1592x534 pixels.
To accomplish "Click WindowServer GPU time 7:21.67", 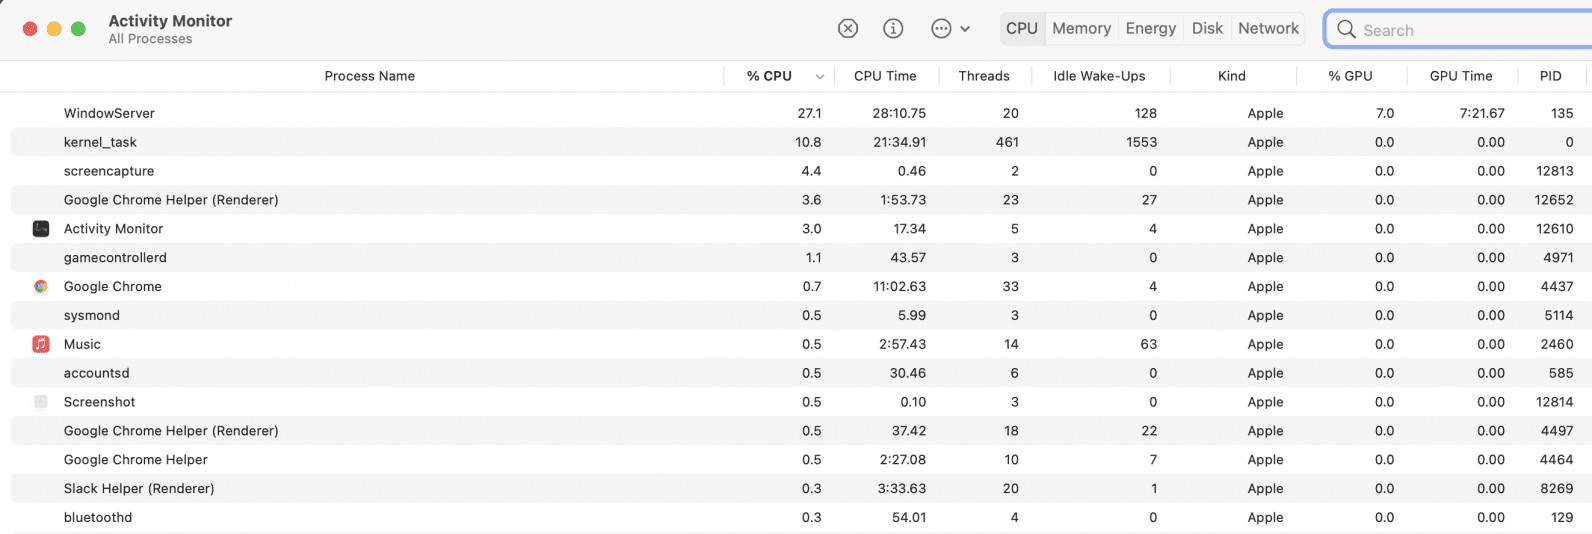I will [1482, 113].
